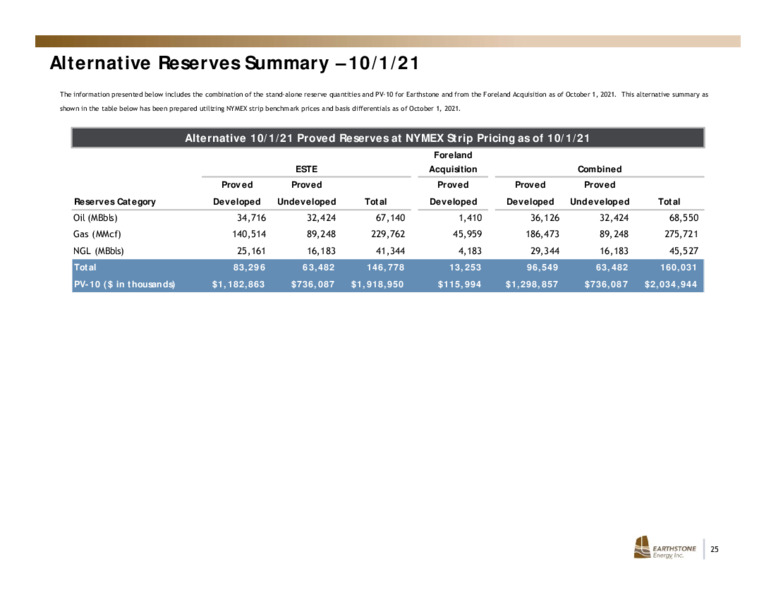
Task: Click the ESTE total gas value 229,762
Action: tap(388, 234)
